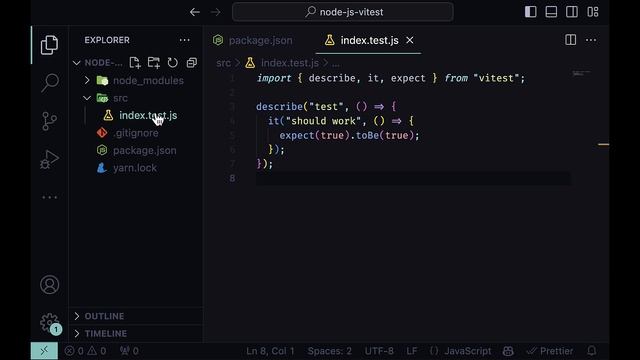Open the yarn.lock file

(x=136, y=168)
